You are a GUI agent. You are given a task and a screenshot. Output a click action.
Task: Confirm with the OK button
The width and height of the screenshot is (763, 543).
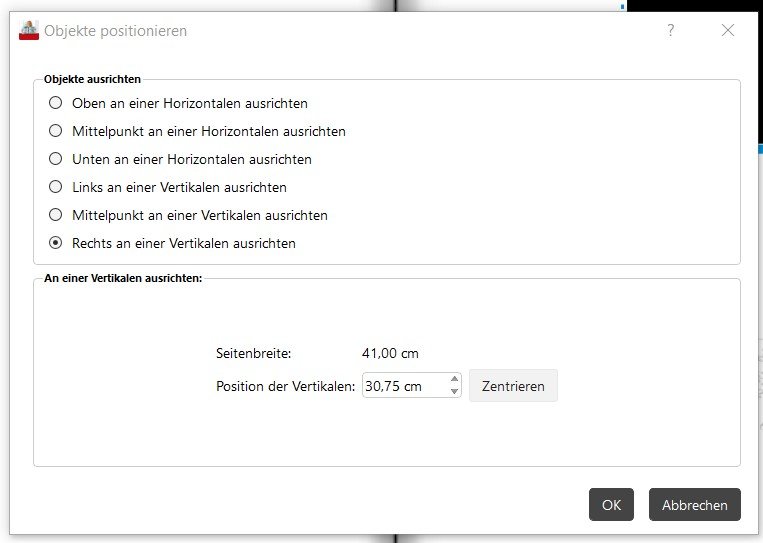pyautogui.click(x=611, y=505)
